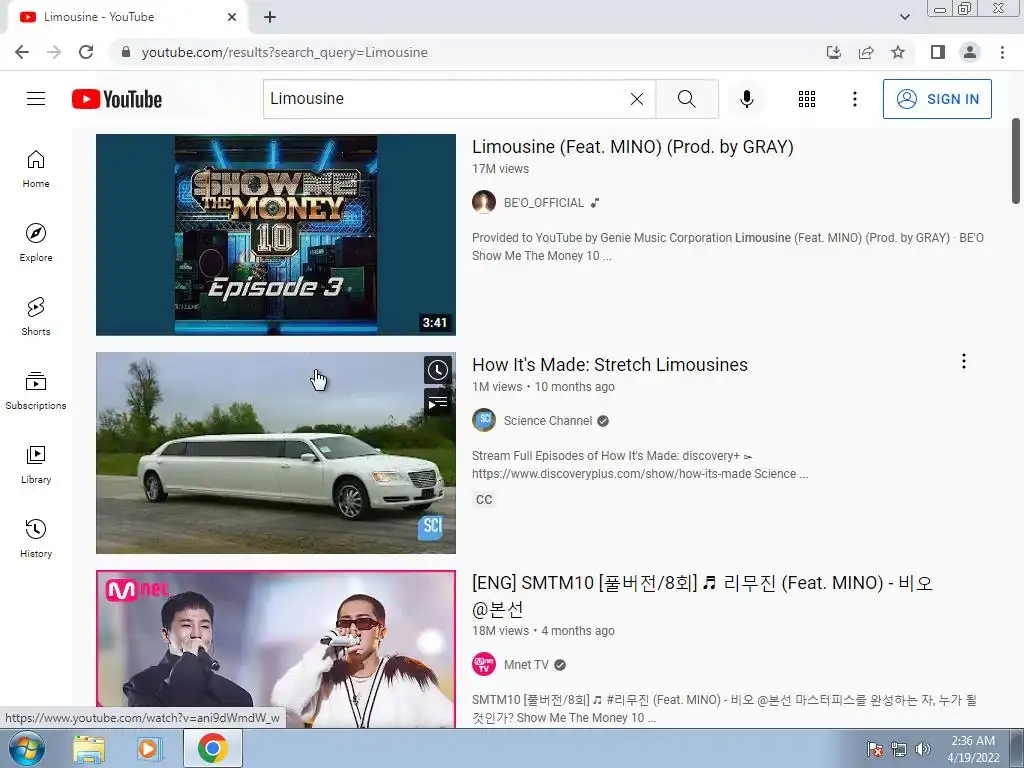1024x768 pixels.
Task: Visit BE'O_OFFICIAL channel name link
Action: (x=544, y=202)
